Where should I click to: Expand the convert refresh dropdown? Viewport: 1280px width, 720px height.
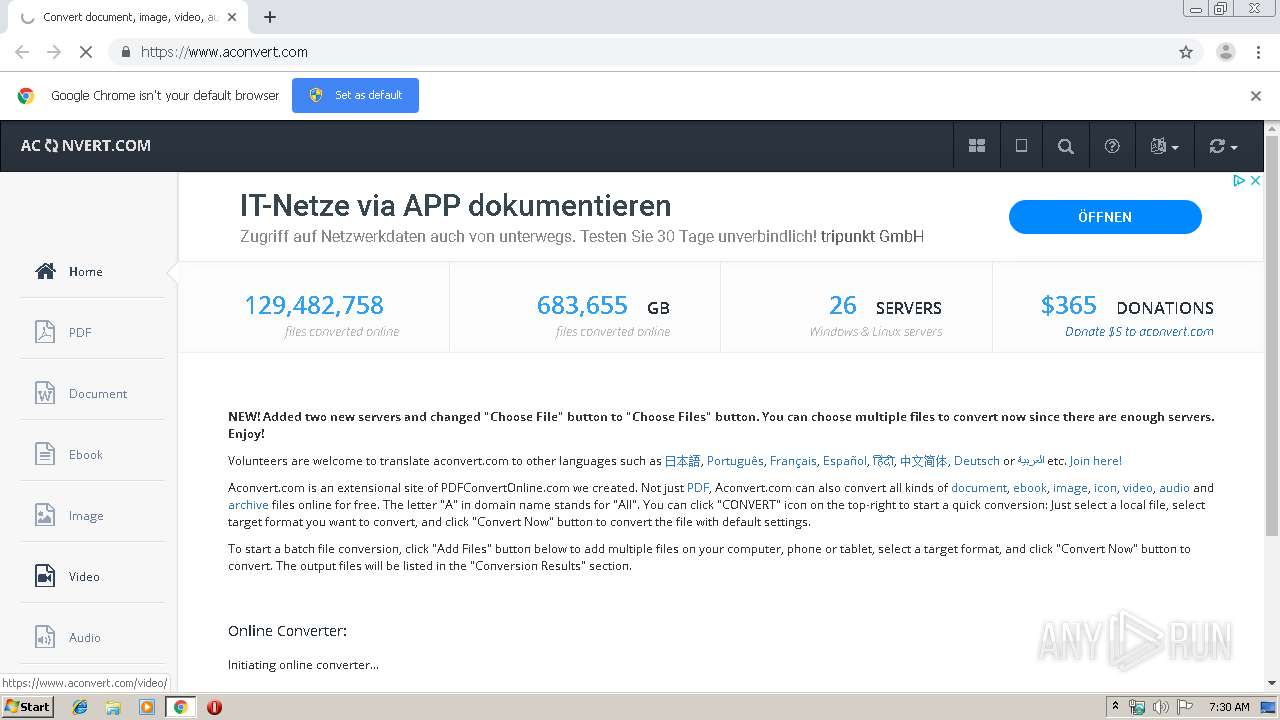(x=1223, y=146)
